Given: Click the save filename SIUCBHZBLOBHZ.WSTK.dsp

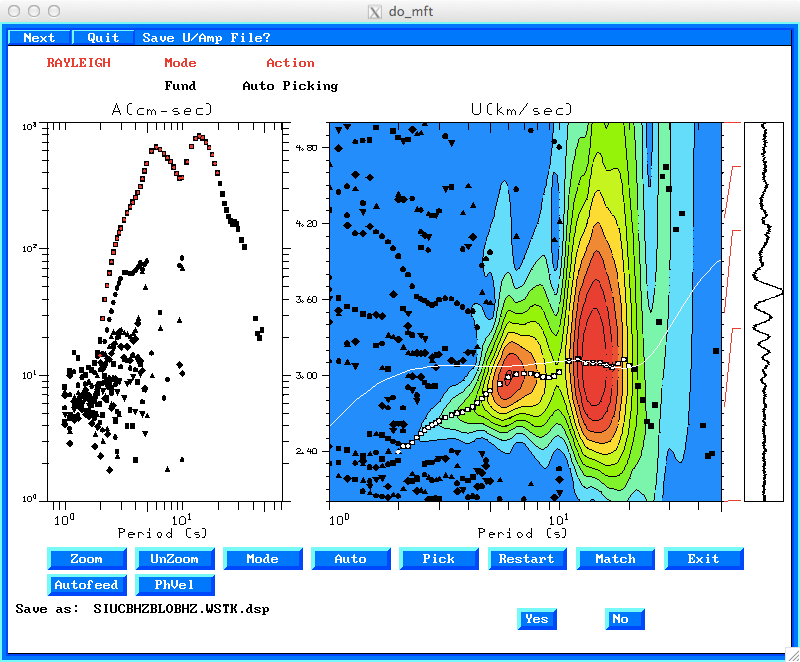Looking at the screenshot, I should [181, 609].
